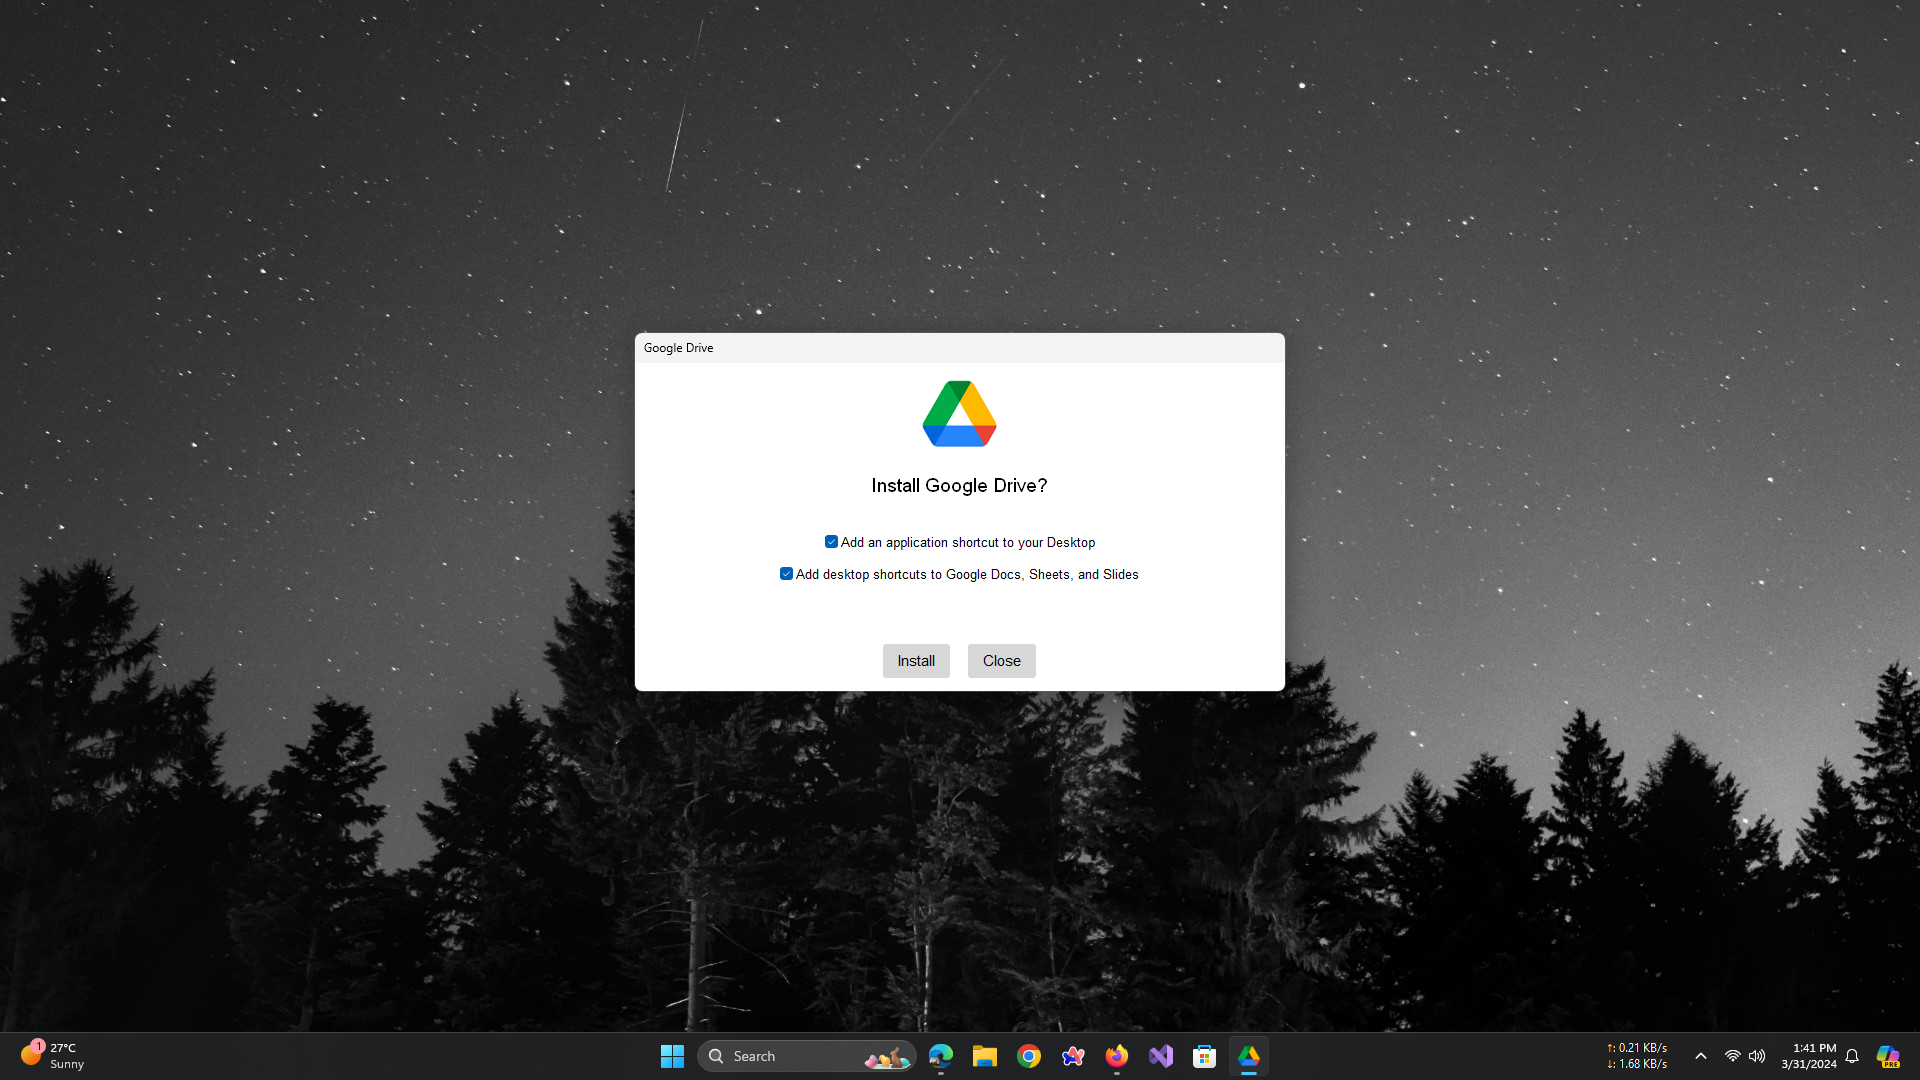The image size is (1920, 1080).
Task: Click the Install button
Action: tap(915, 661)
